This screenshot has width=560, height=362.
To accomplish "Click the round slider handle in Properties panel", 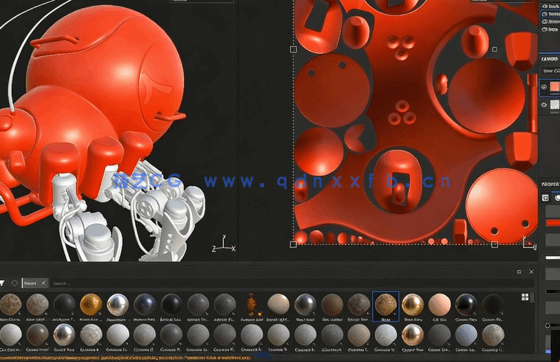I will point(548,325).
